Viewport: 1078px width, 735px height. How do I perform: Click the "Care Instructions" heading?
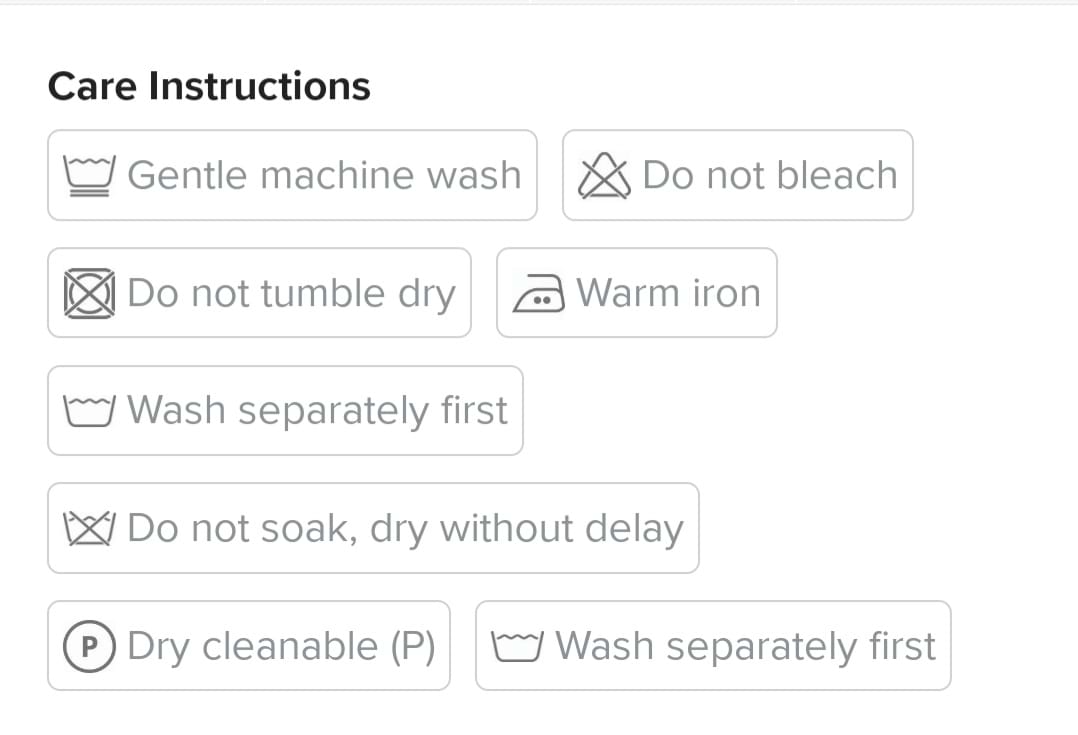(x=209, y=86)
